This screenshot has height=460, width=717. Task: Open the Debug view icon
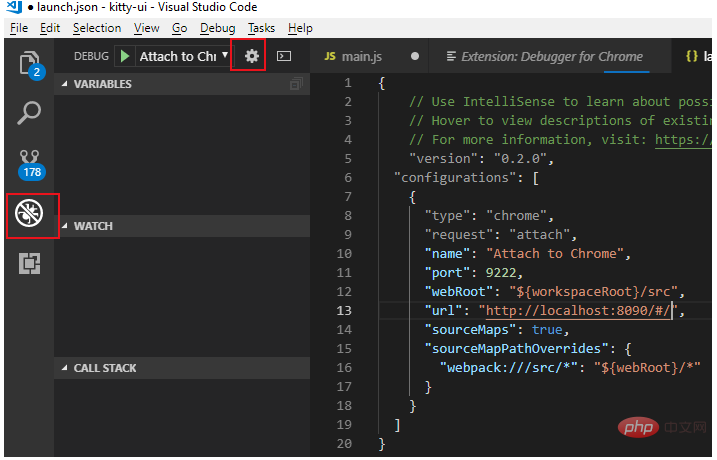pyautogui.click(x=31, y=215)
